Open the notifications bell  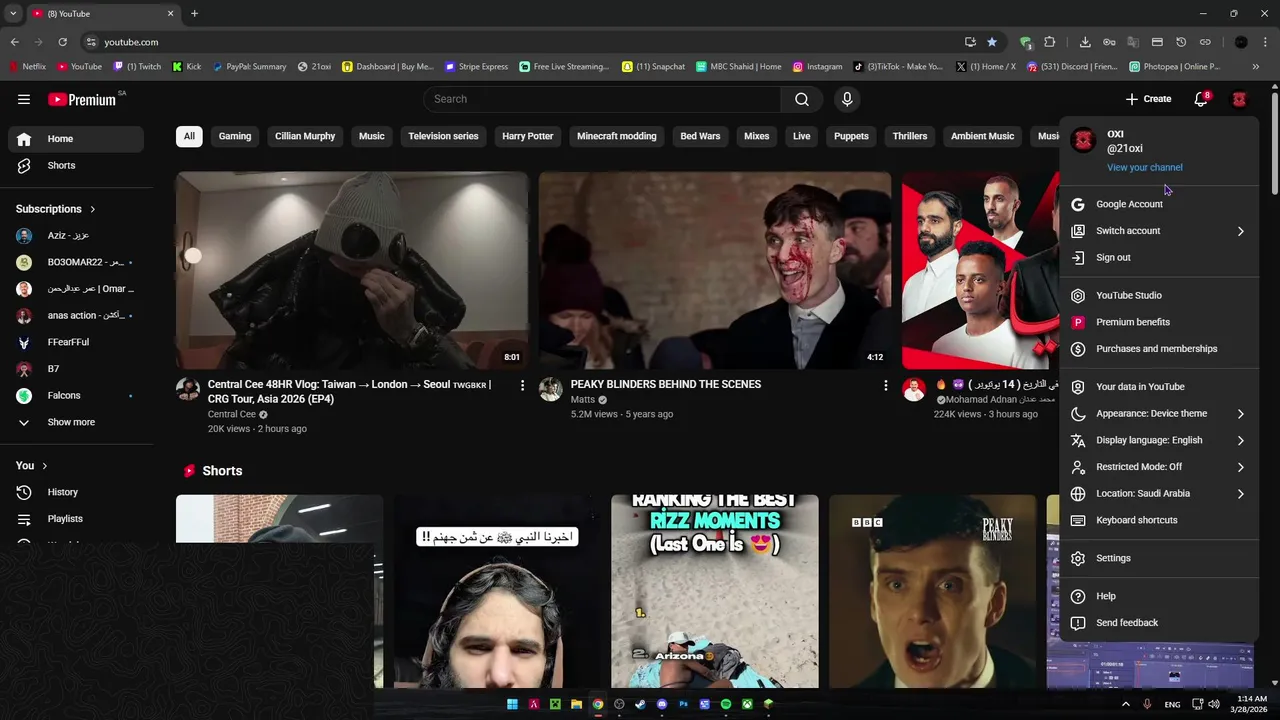pyautogui.click(x=1201, y=99)
